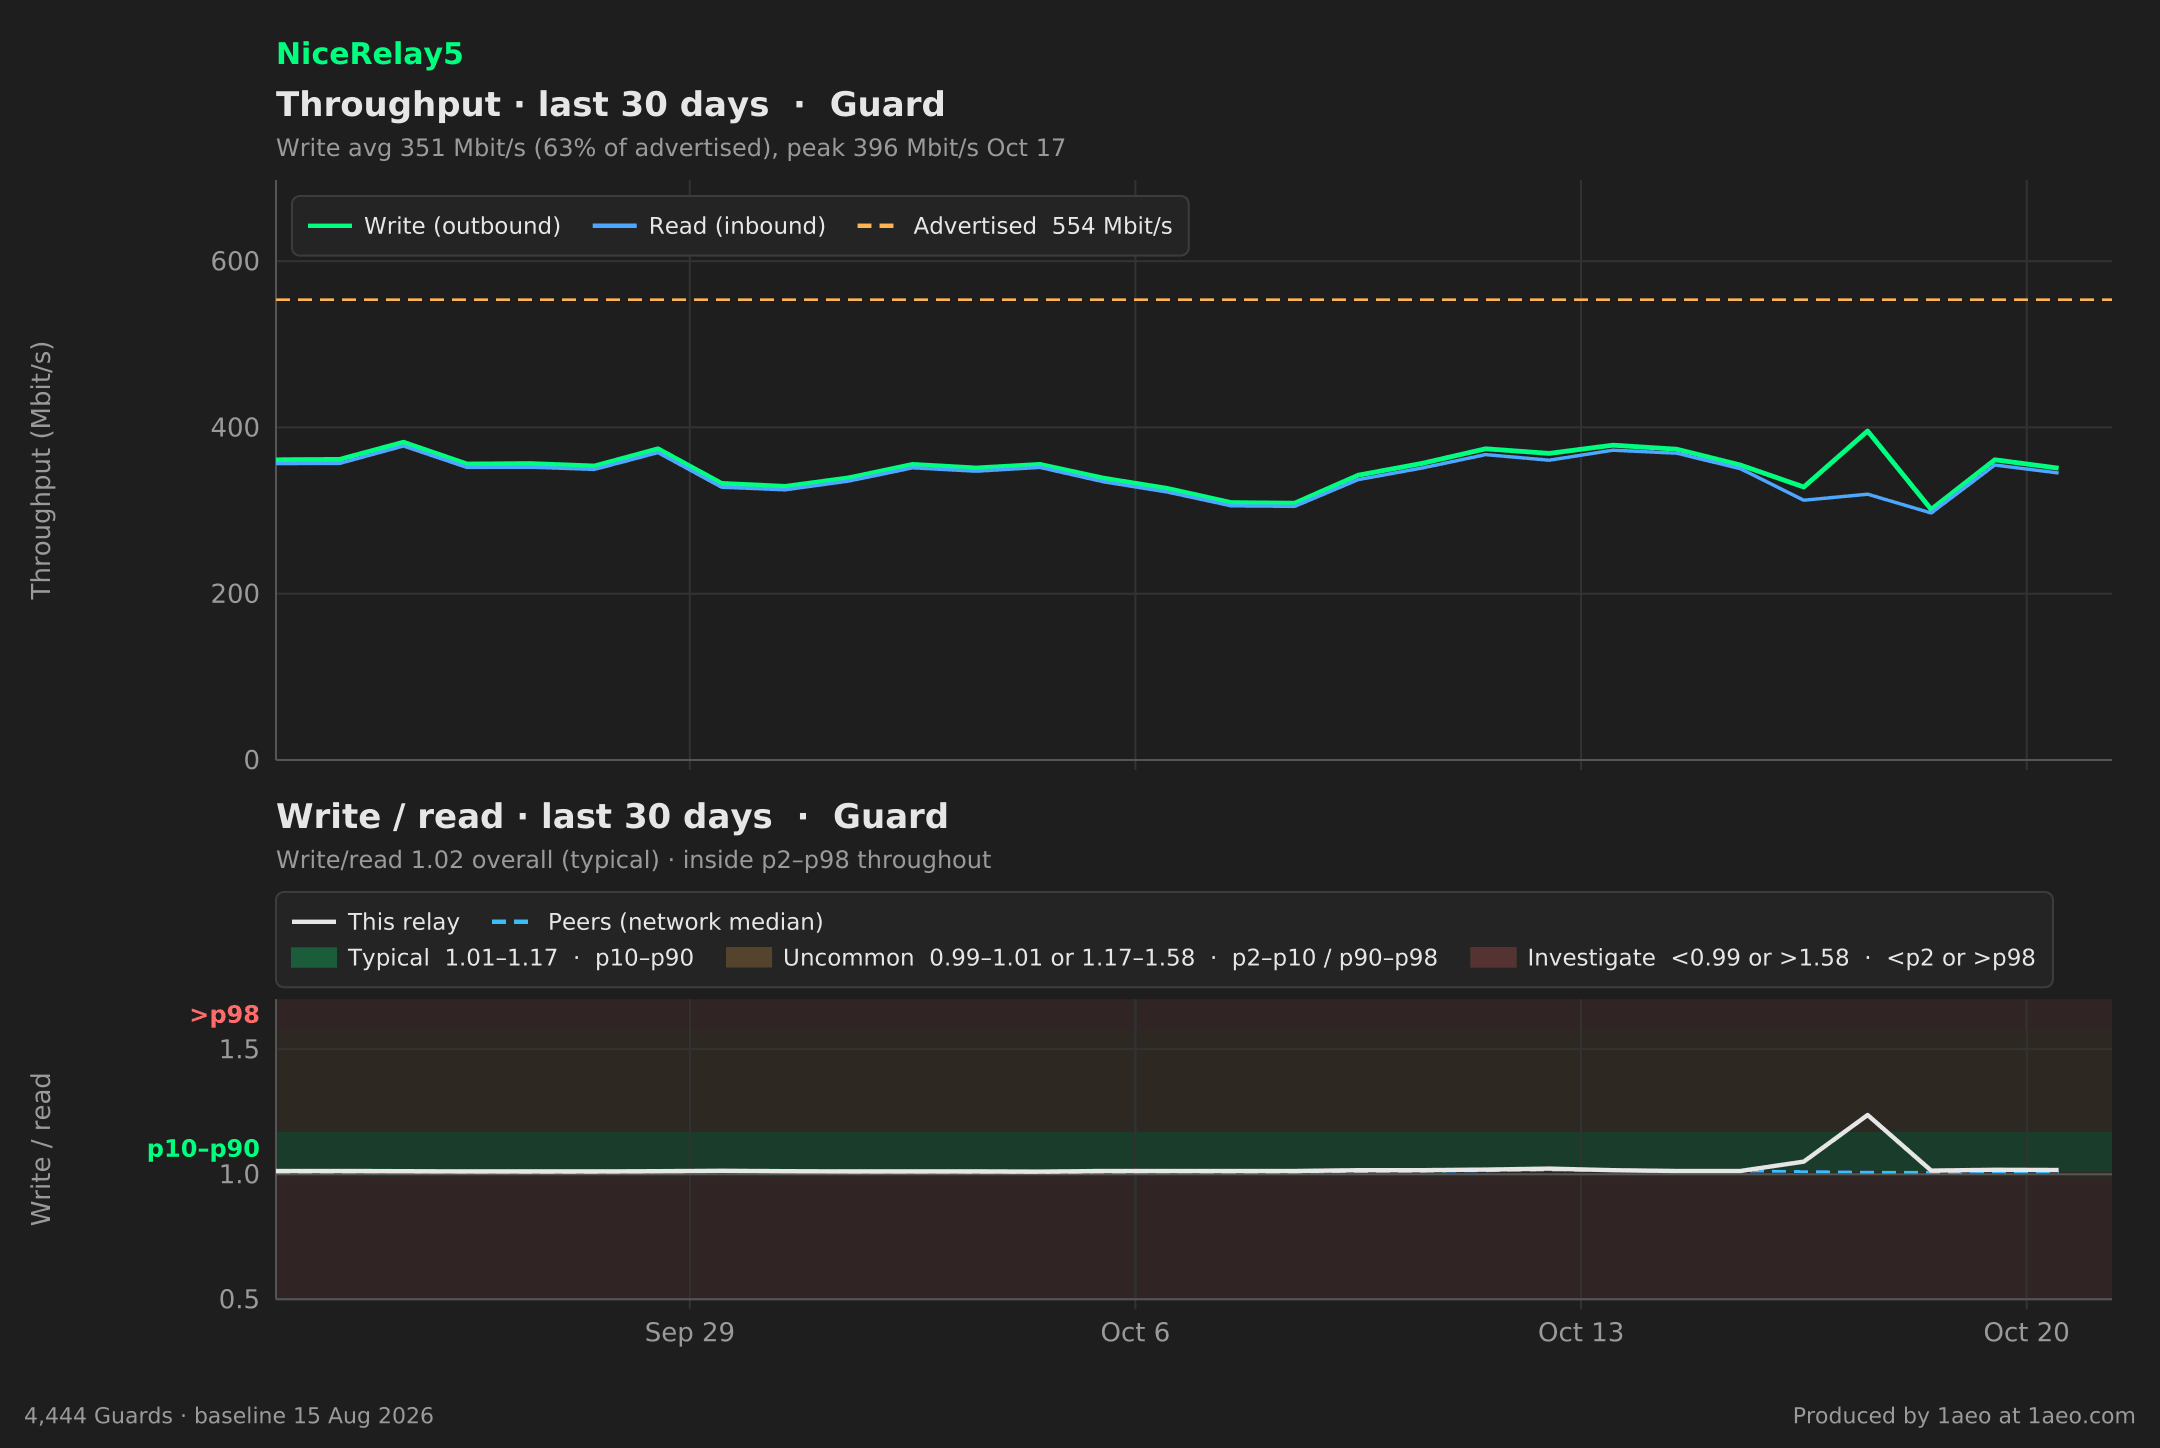Click the 0.5 write/read axis value
This screenshot has height=1448, width=2160.
pos(239,1300)
